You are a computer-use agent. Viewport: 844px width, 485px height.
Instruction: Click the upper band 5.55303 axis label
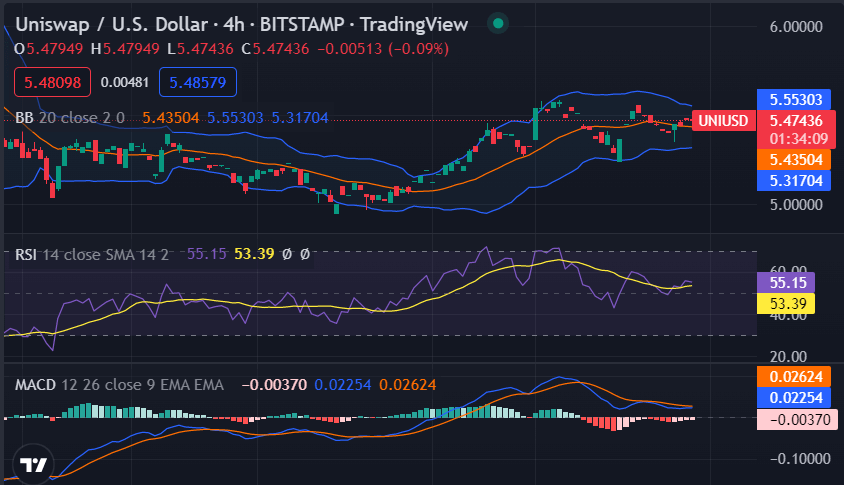point(794,100)
